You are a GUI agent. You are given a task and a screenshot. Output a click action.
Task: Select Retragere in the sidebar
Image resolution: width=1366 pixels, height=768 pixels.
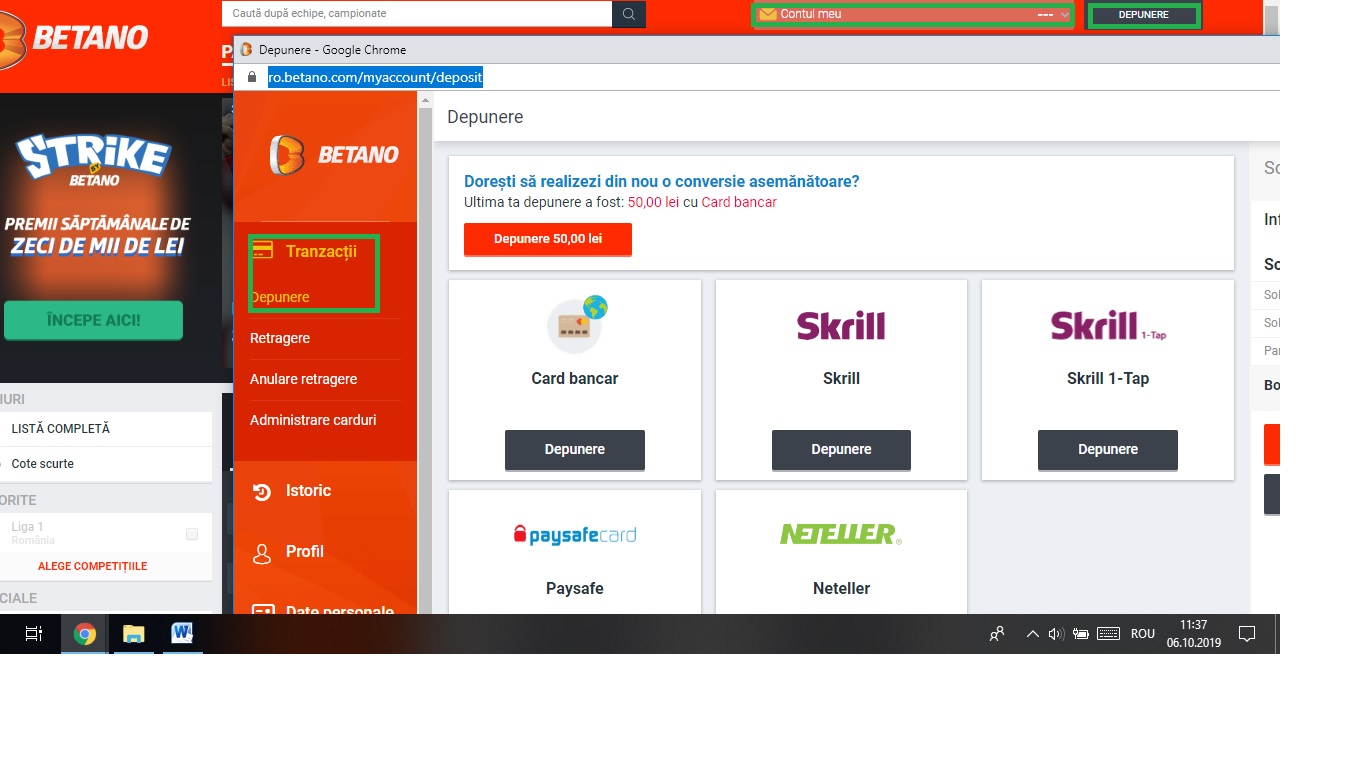pyautogui.click(x=280, y=338)
